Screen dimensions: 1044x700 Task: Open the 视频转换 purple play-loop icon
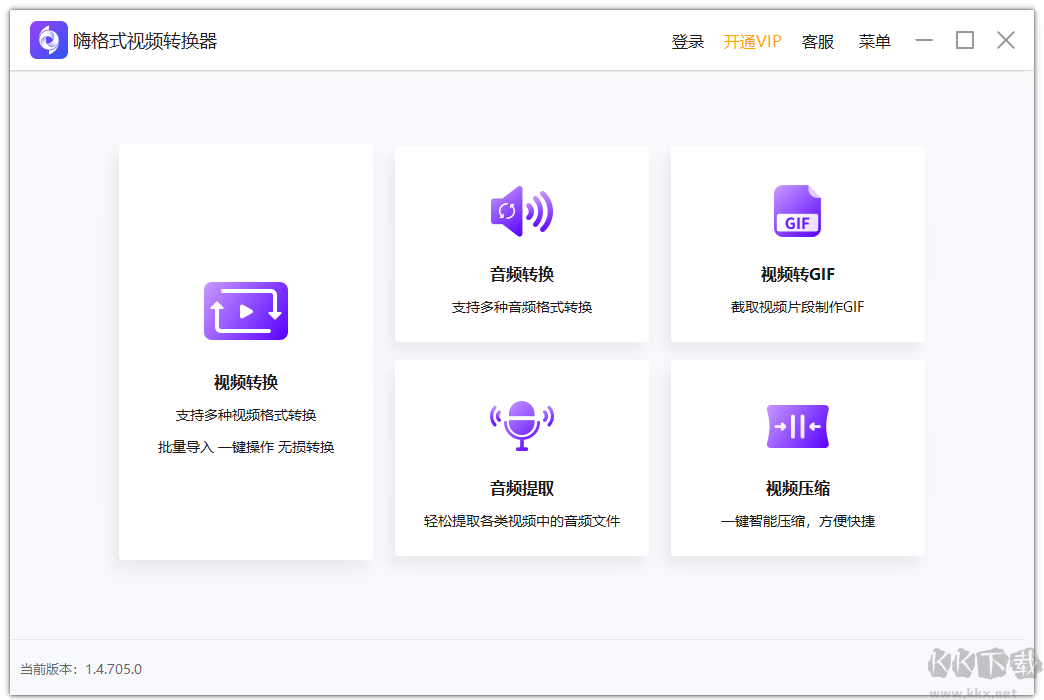coord(245,311)
